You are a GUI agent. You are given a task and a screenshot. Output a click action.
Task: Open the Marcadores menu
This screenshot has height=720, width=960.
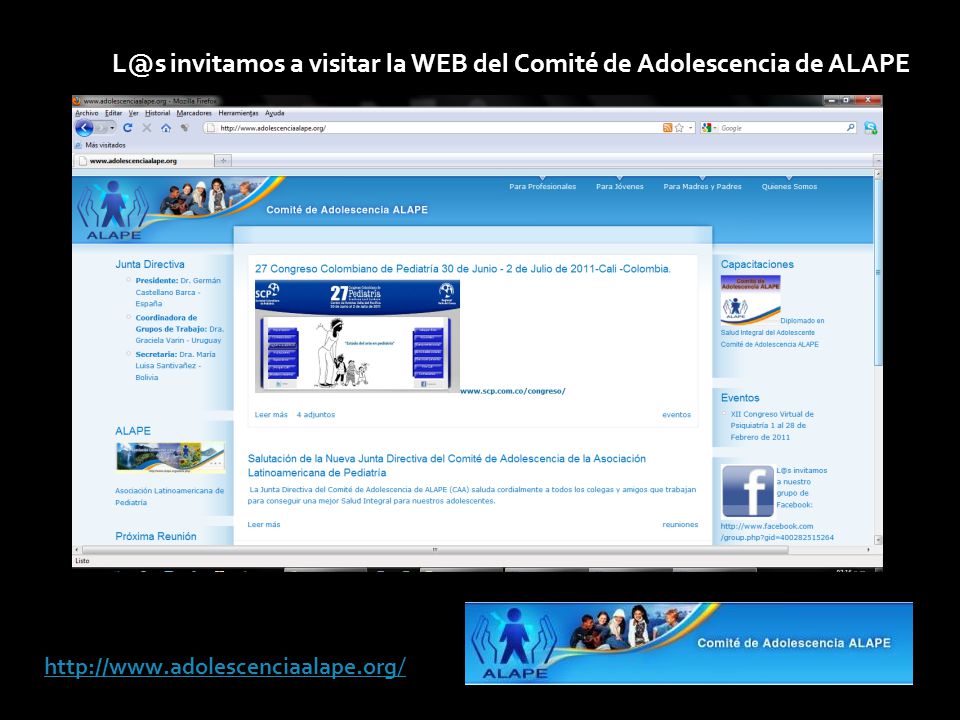[194, 113]
